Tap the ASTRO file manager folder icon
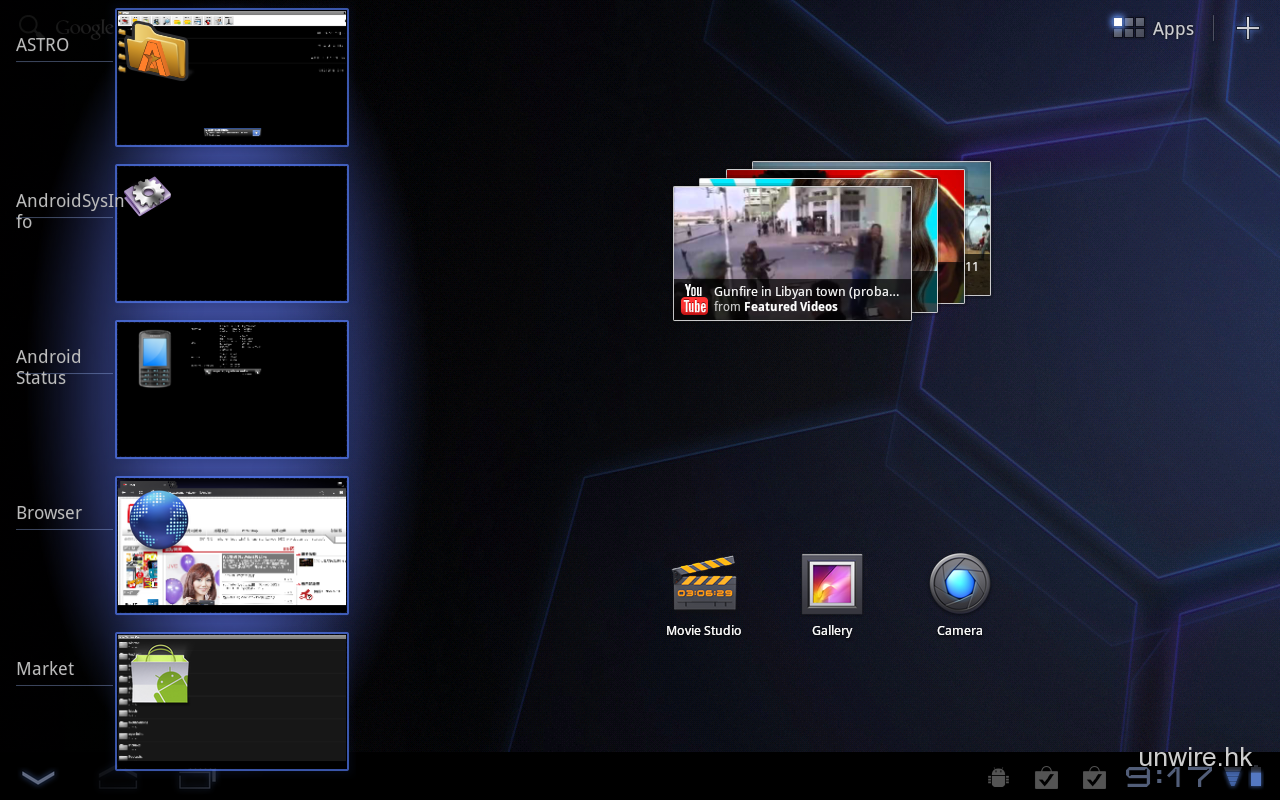 155,48
